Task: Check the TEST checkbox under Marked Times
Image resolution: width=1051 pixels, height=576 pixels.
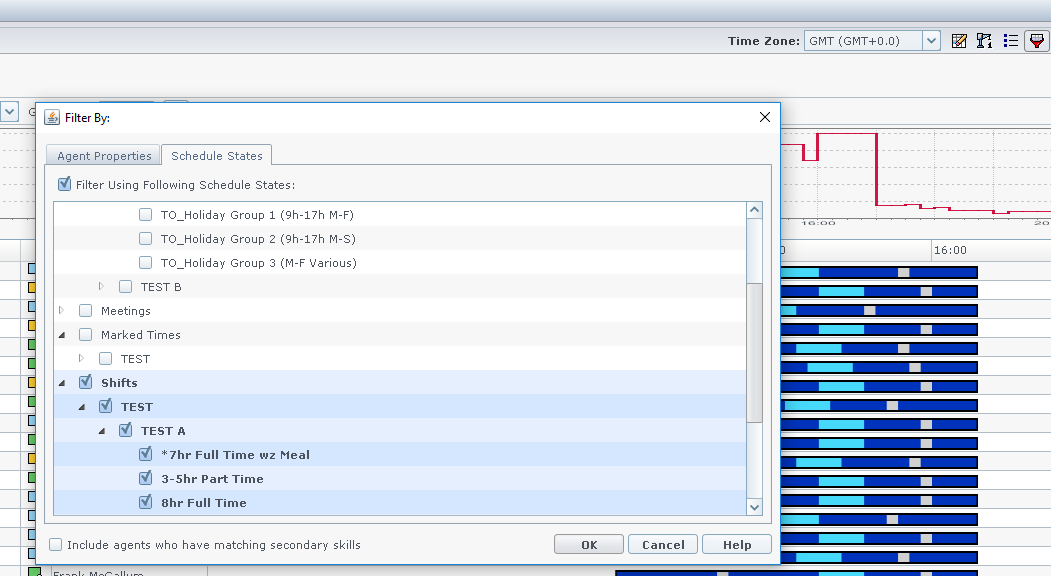Action: pyautogui.click(x=105, y=359)
